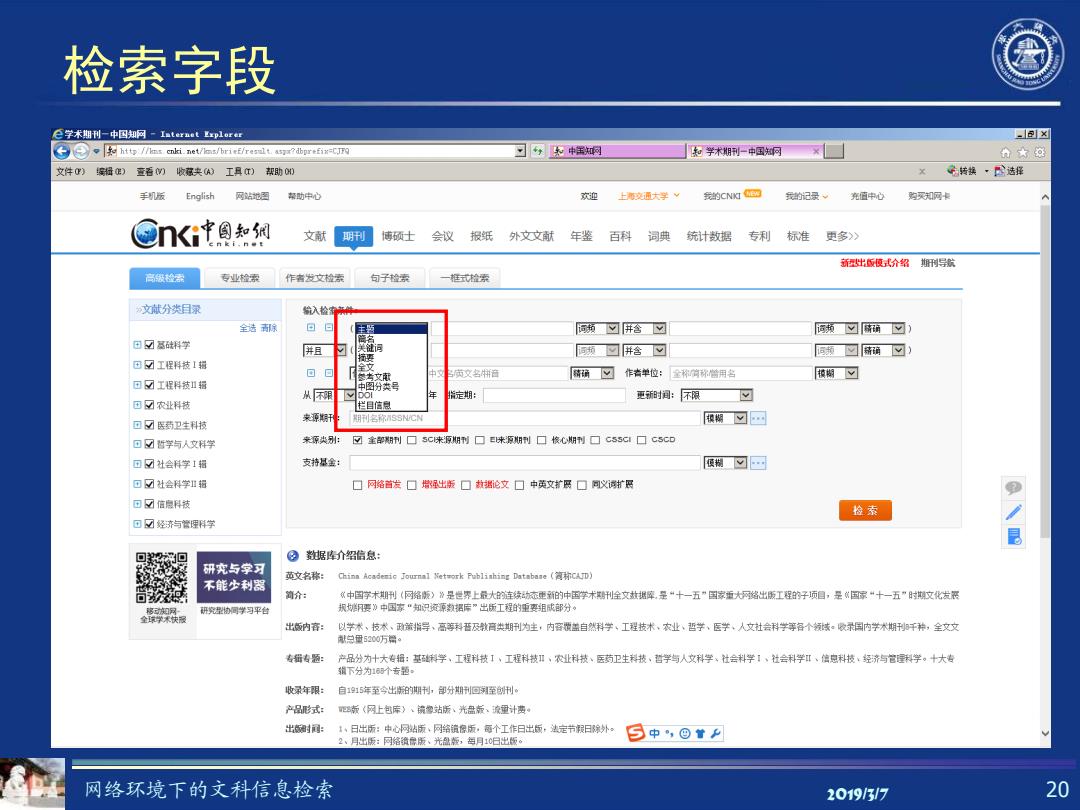
Task: Click the 选择 toolbar icon
Action: pos(1009,171)
